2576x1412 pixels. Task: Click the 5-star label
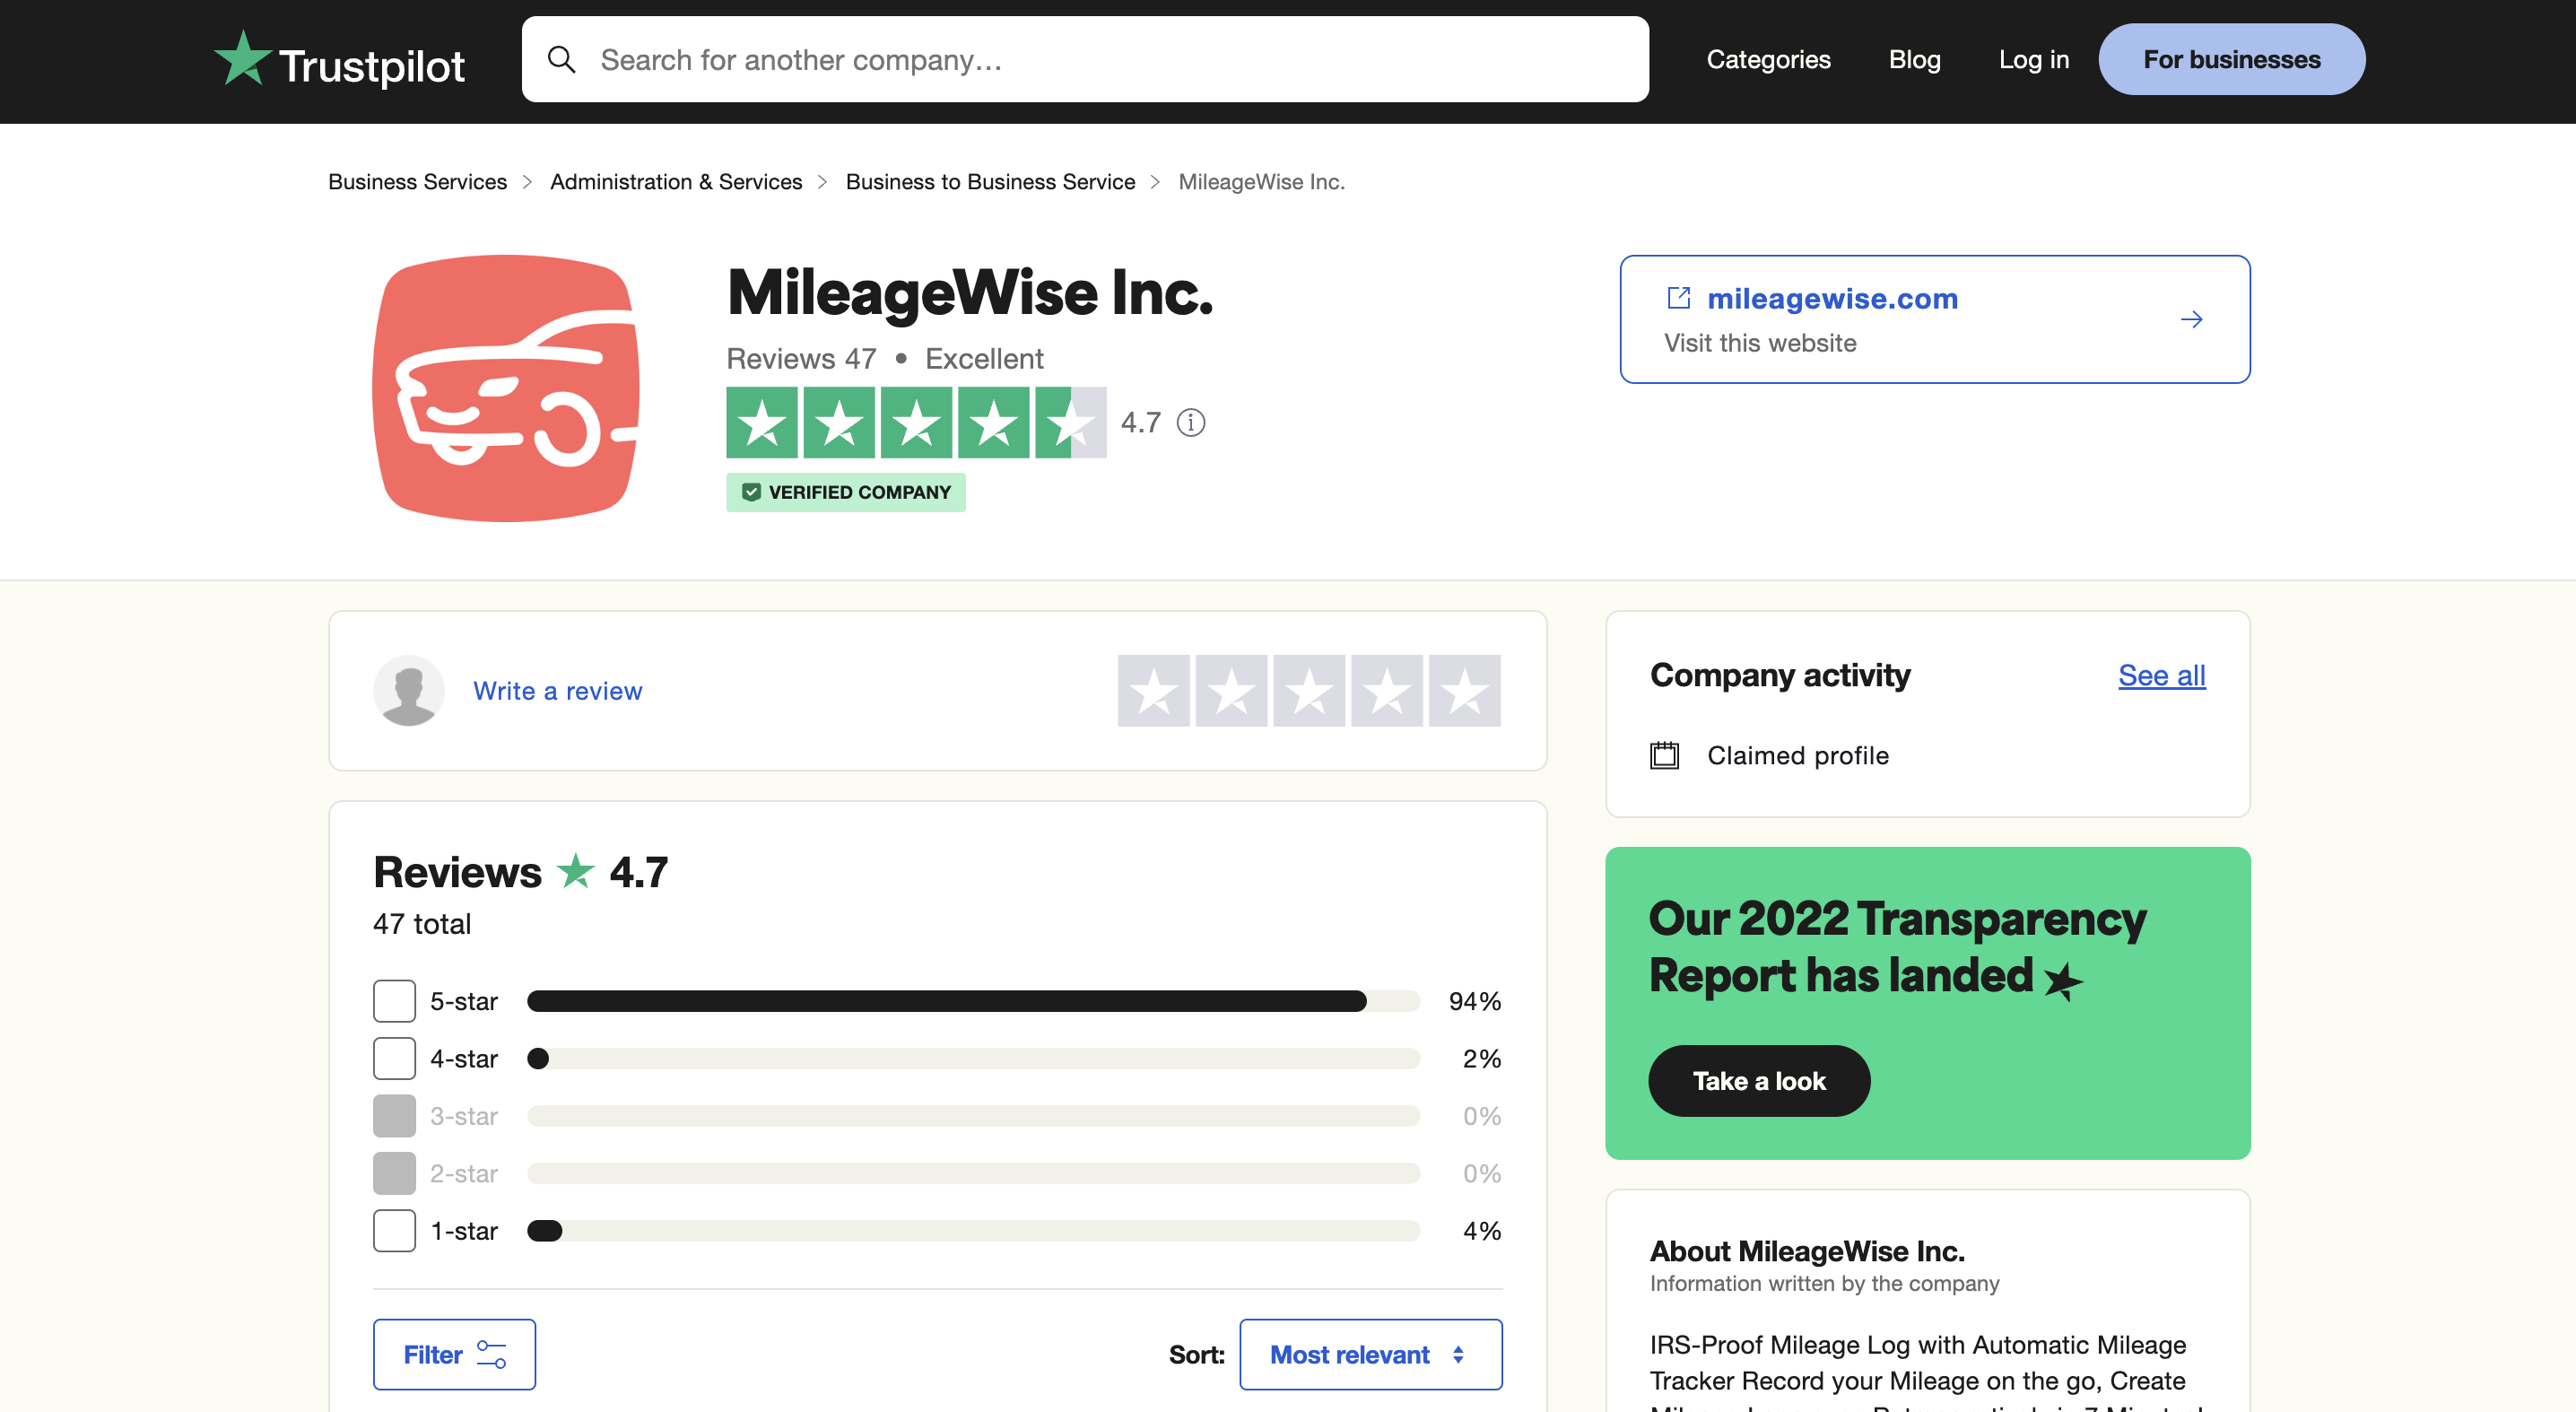[463, 1001]
